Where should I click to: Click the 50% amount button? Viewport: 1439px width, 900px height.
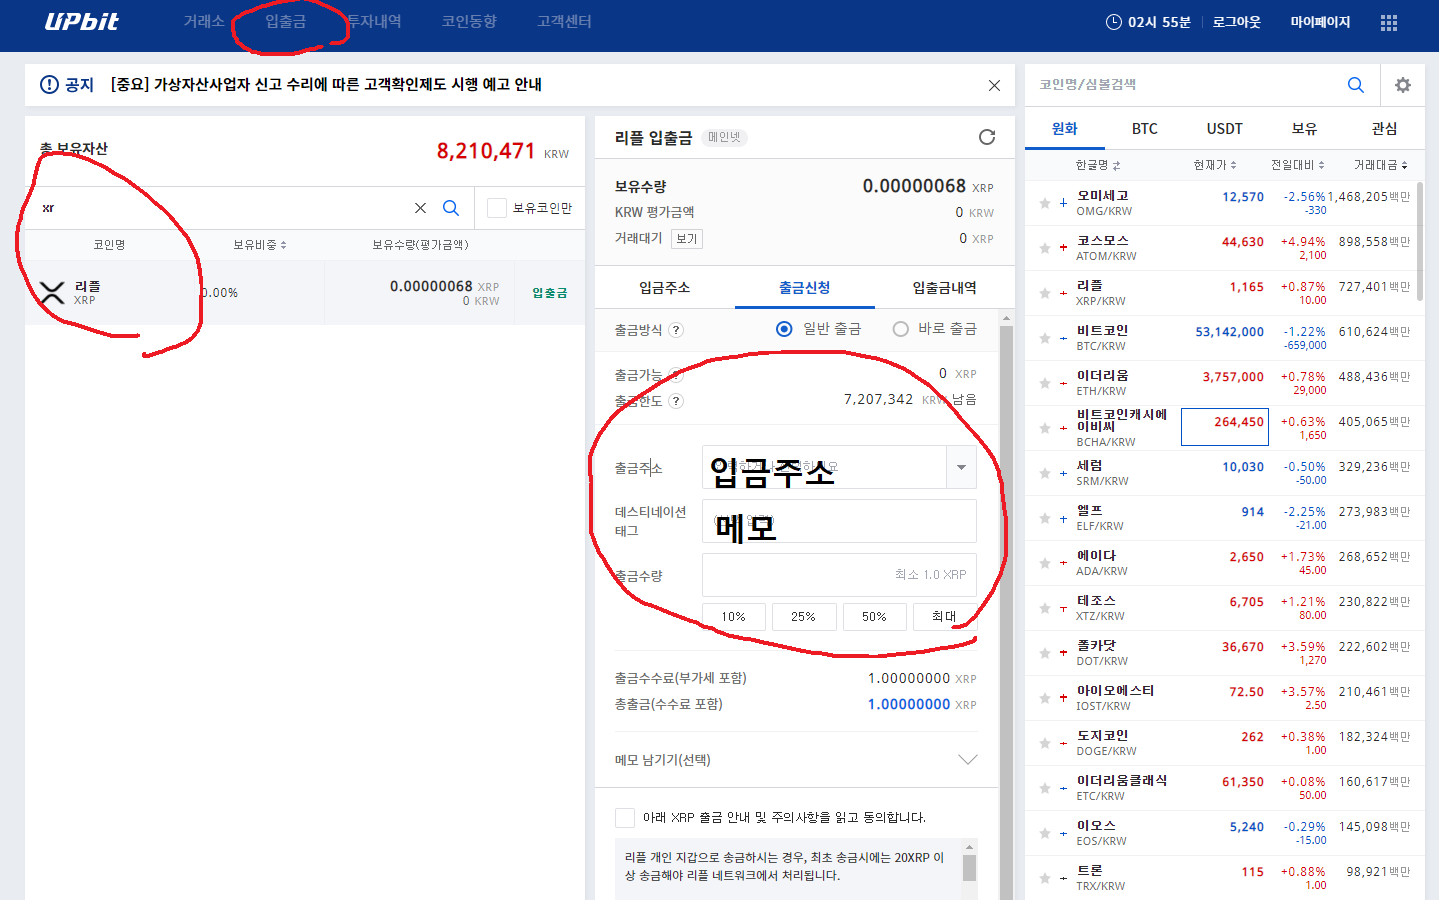click(x=874, y=617)
